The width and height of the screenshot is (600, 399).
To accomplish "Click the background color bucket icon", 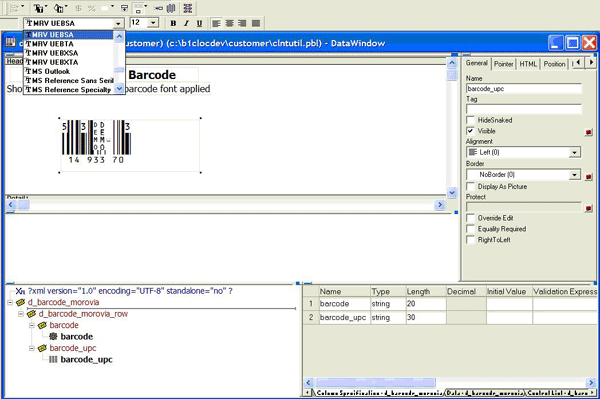I will tap(59, 8).
